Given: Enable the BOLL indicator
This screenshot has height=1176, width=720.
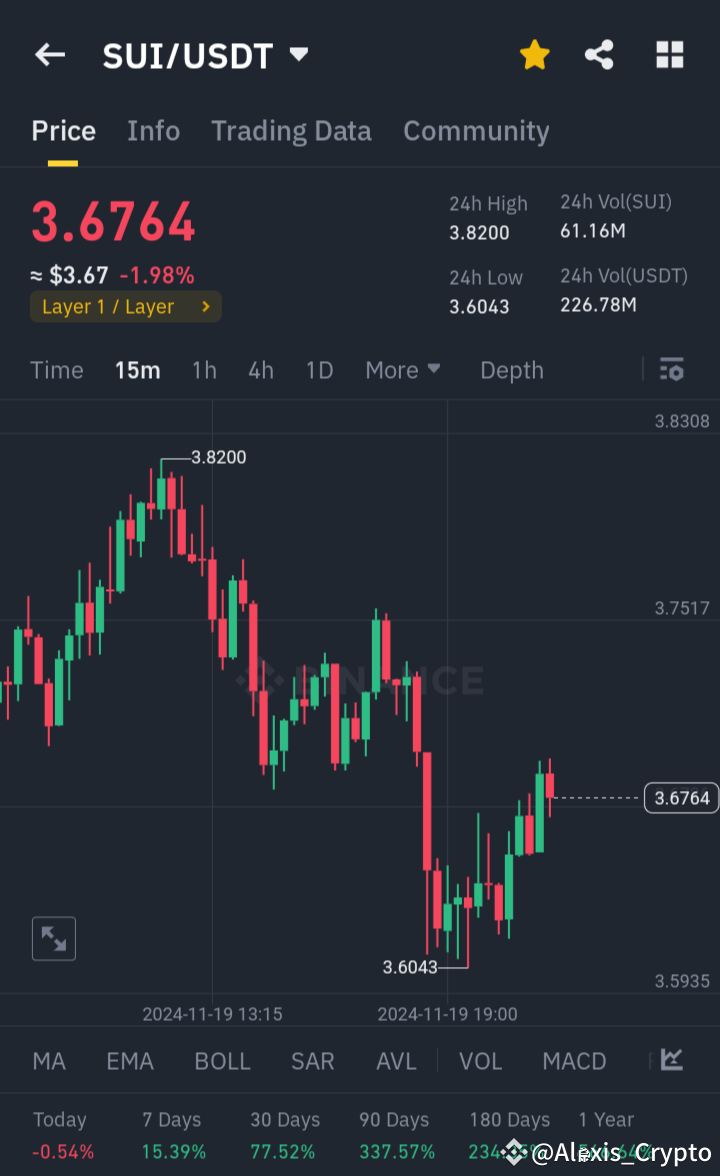Looking at the screenshot, I should point(222,1060).
